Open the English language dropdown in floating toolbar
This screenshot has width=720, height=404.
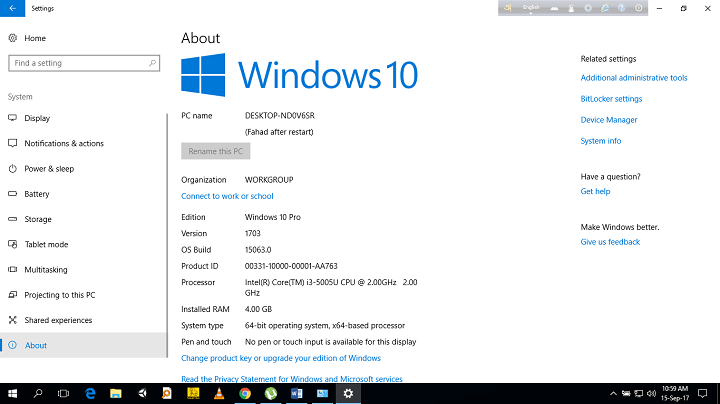[x=531, y=8]
